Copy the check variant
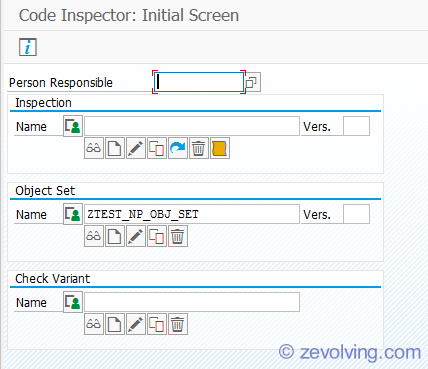Image resolution: width=428 pixels, height=369 pixels. [x=157, y=324]
